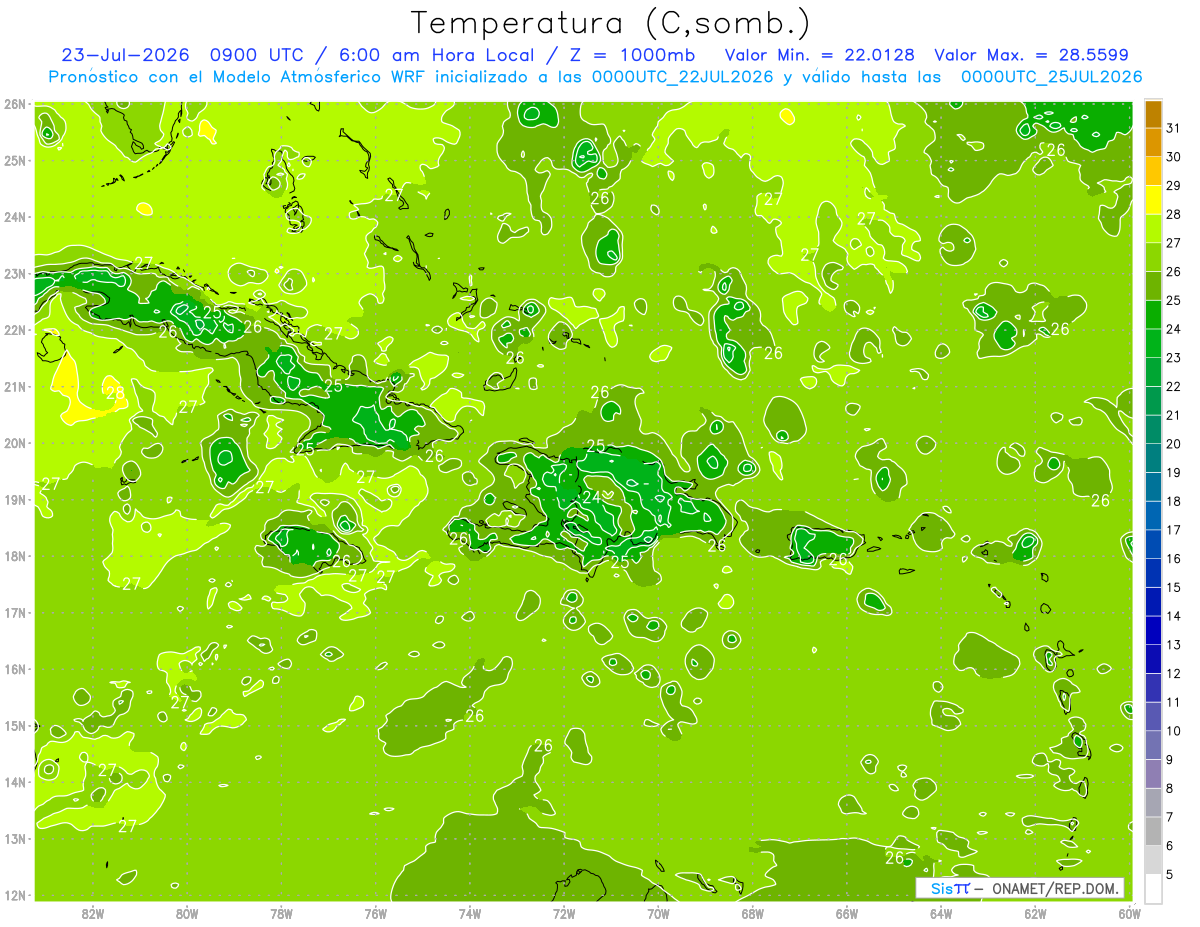Click the colorbar legend label '30'
Viewport: 1200px width, 927px height.
(x=1174, y=157)
